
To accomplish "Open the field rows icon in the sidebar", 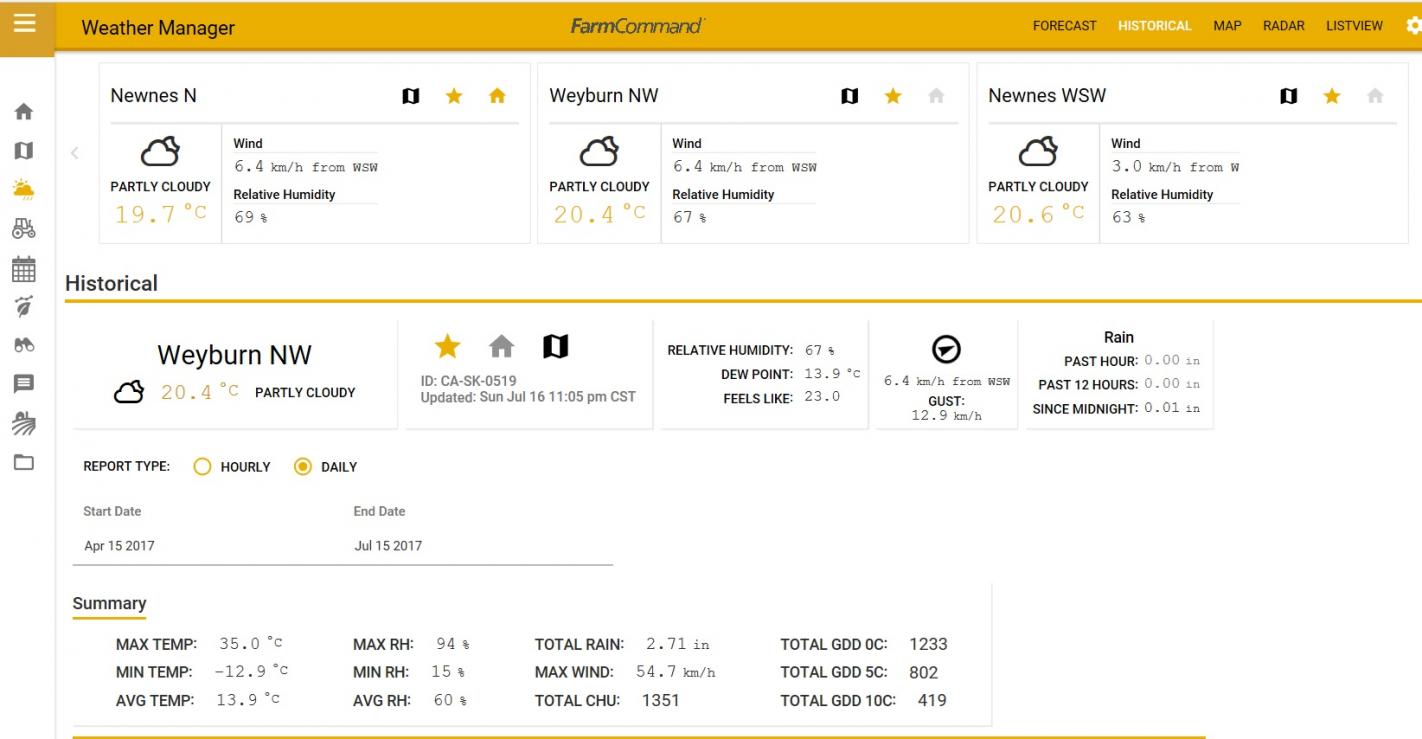I will tap(24, 422).
